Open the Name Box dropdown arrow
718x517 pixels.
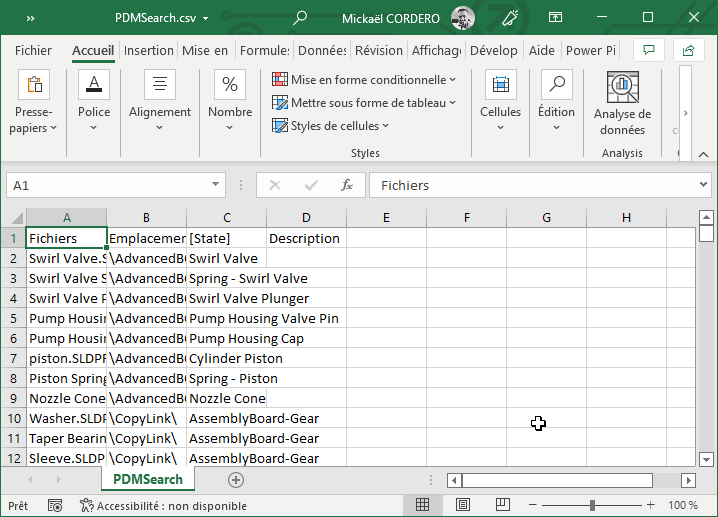click(x=216, y=186)
